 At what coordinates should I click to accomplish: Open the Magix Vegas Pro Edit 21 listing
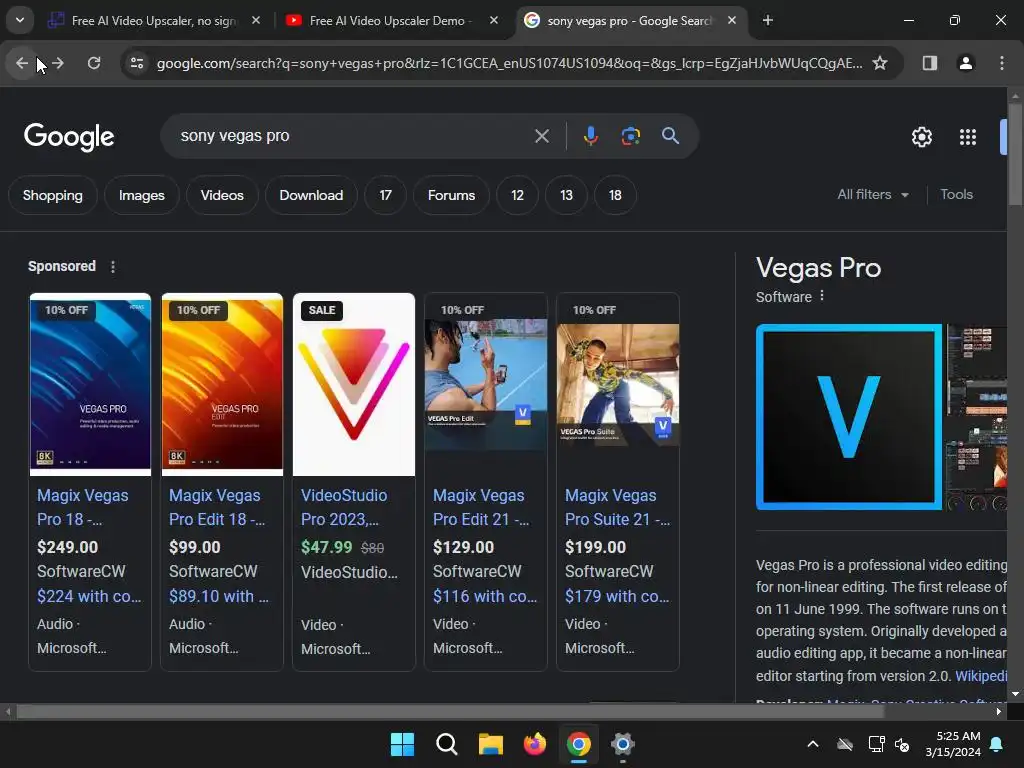[481, 507]
